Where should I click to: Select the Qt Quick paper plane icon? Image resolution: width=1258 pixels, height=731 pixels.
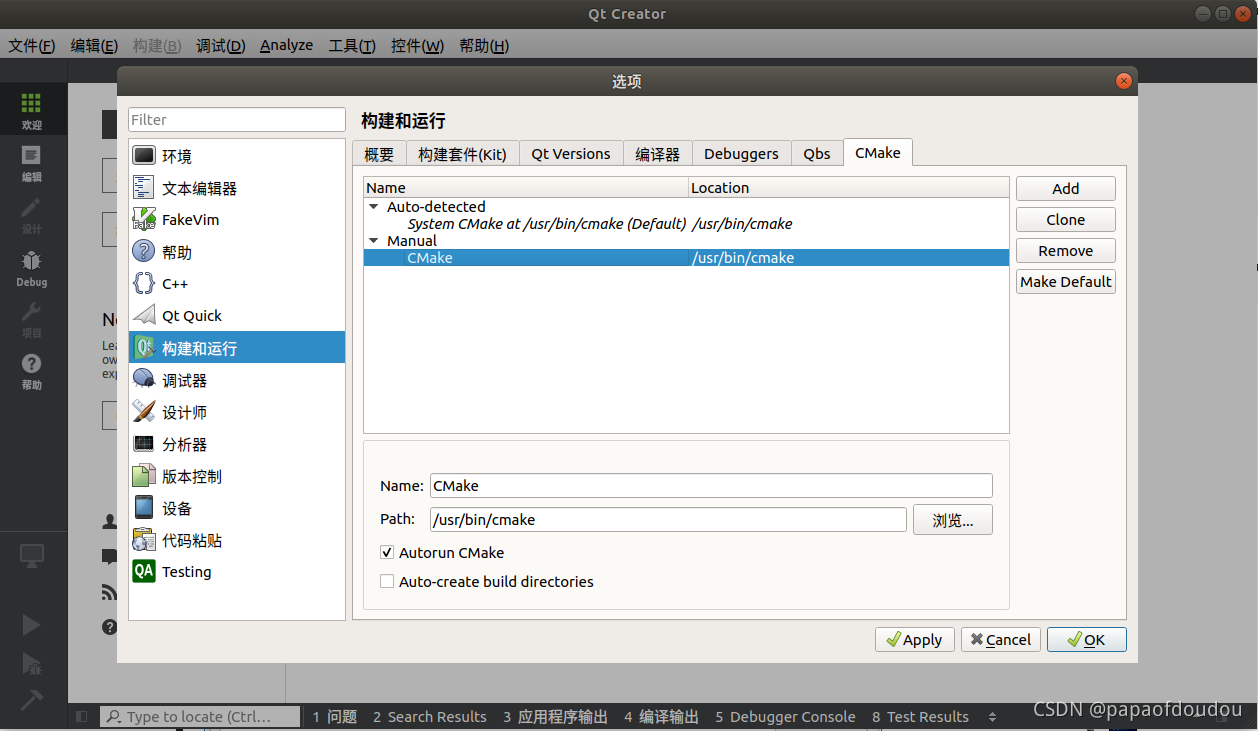[x=145, y=316]
